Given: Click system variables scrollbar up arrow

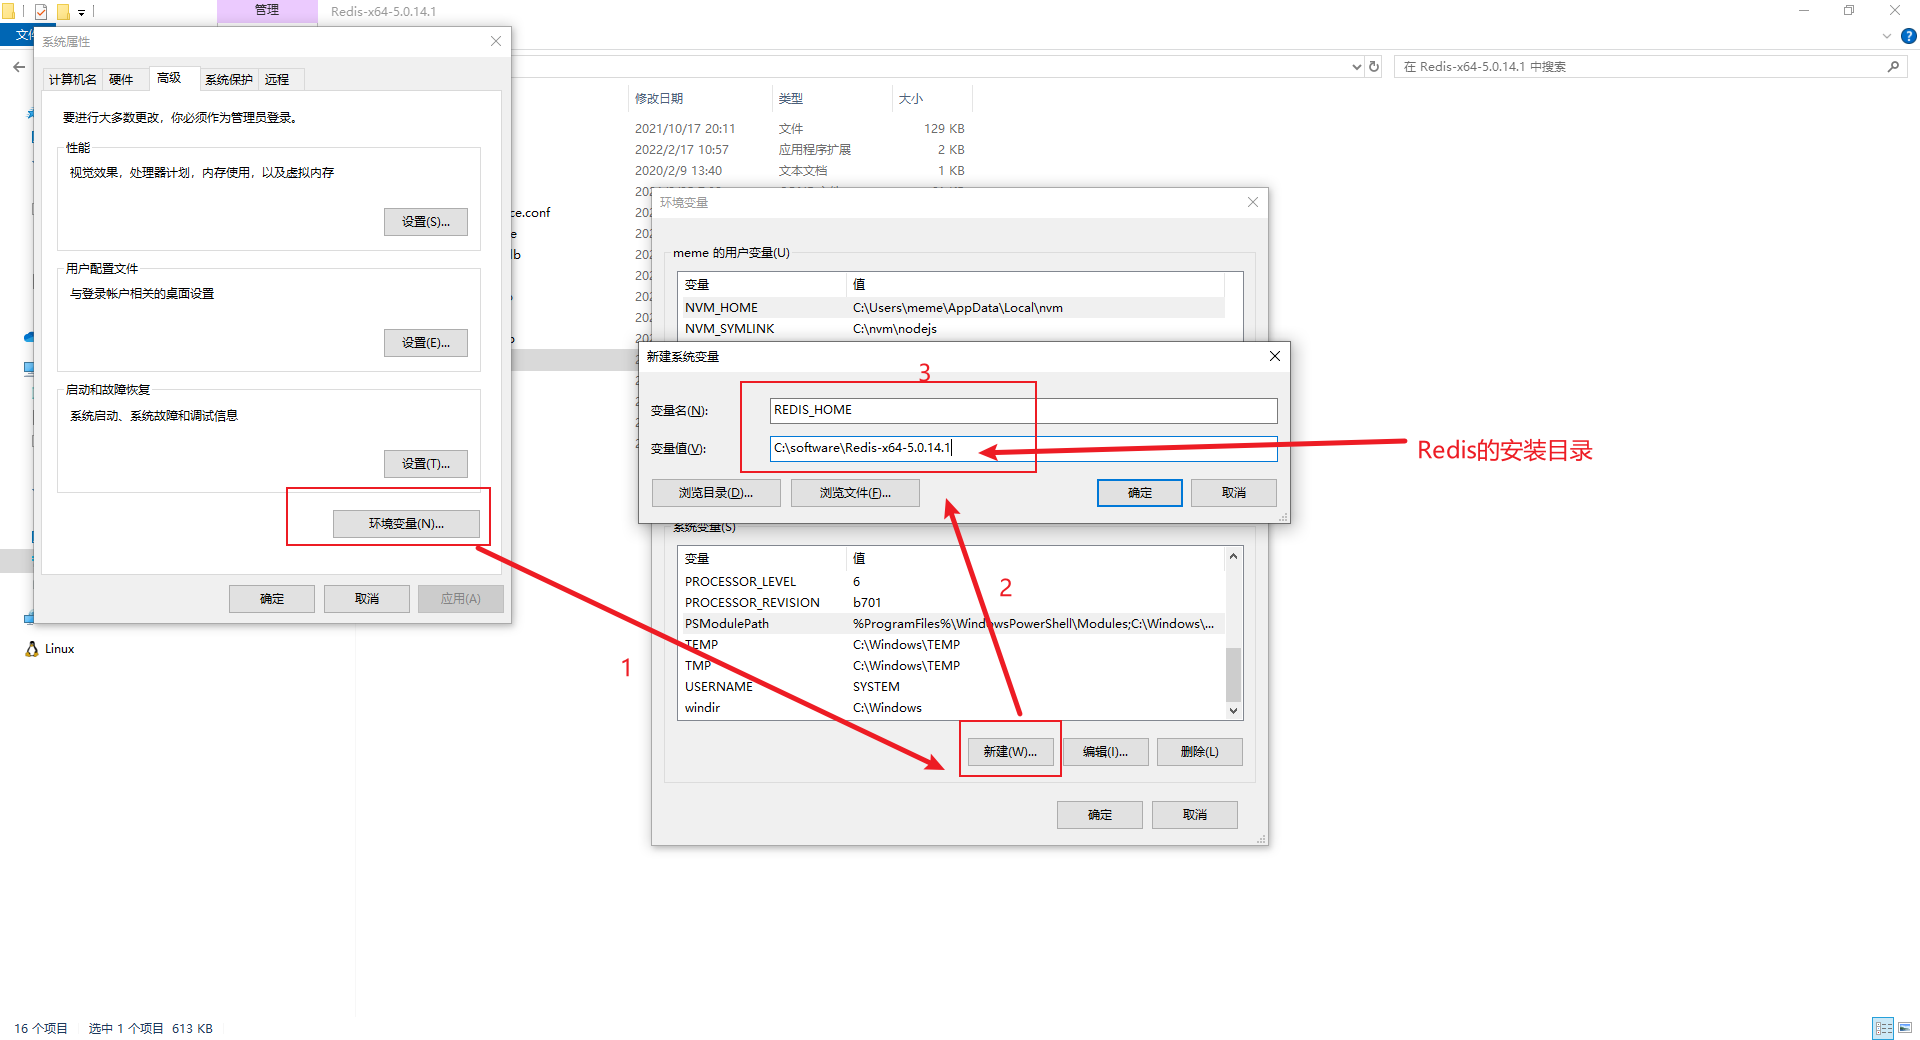Looking at the screenshot, I should pyautogui.click(x=1234, y=556).
